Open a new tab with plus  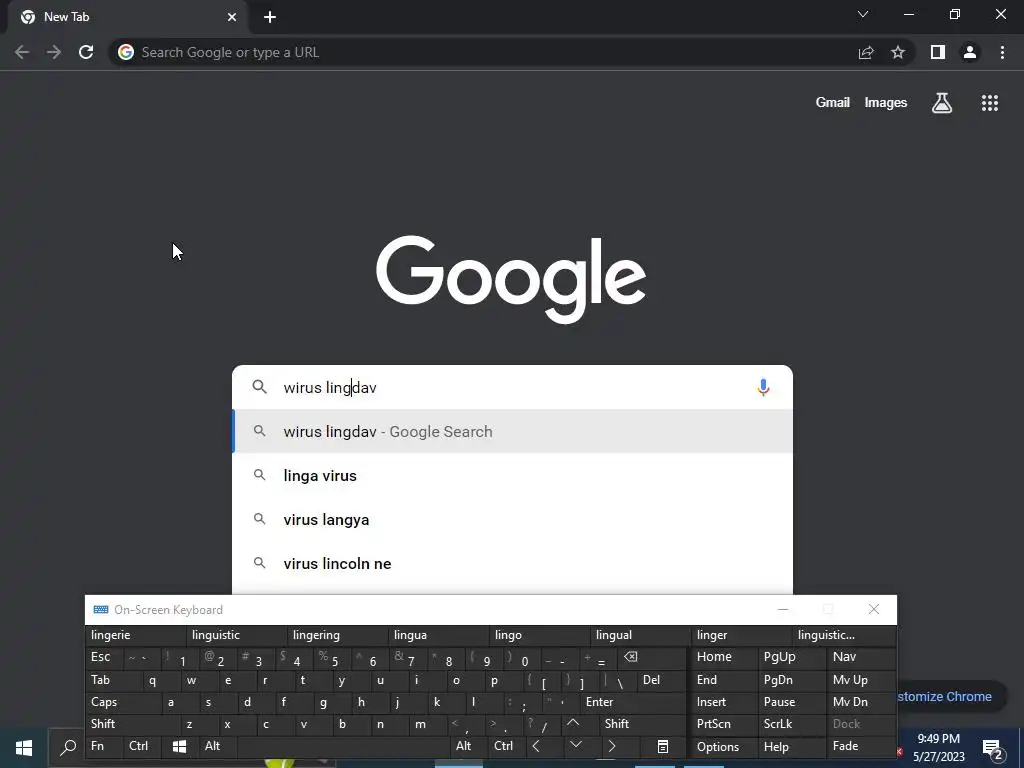(270, 17)
